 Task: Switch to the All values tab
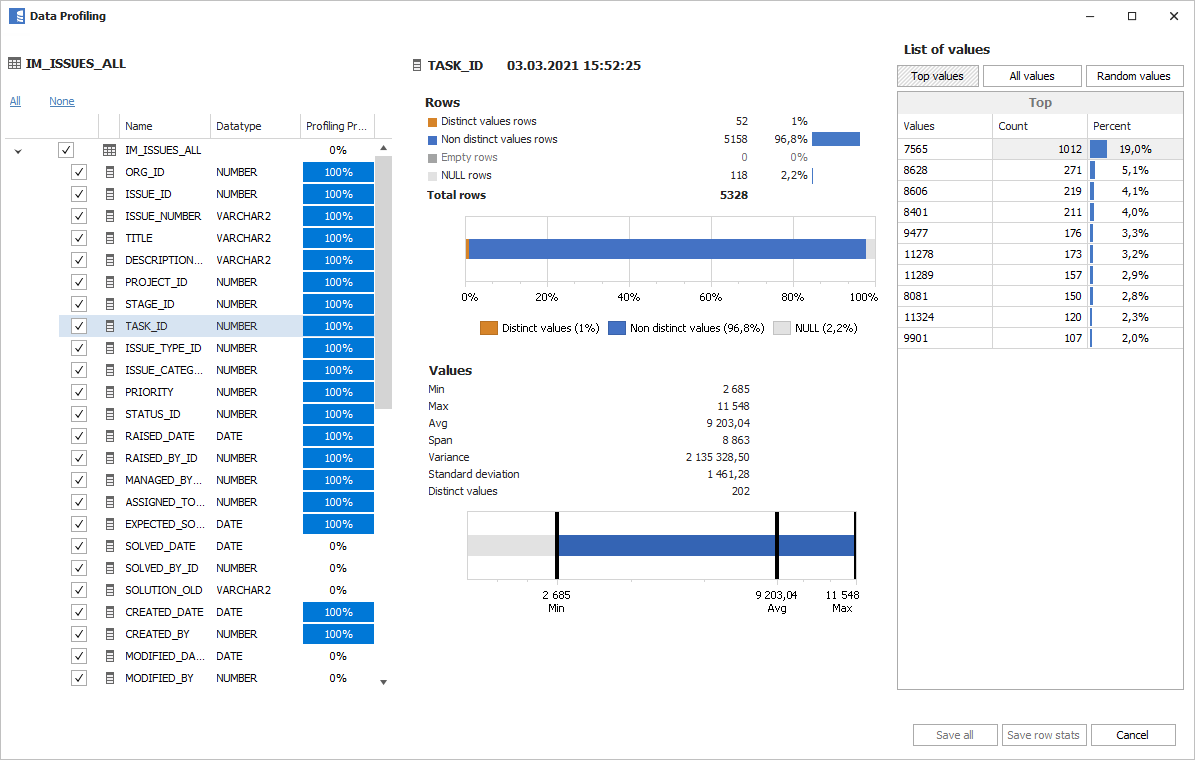[1032, 76]
